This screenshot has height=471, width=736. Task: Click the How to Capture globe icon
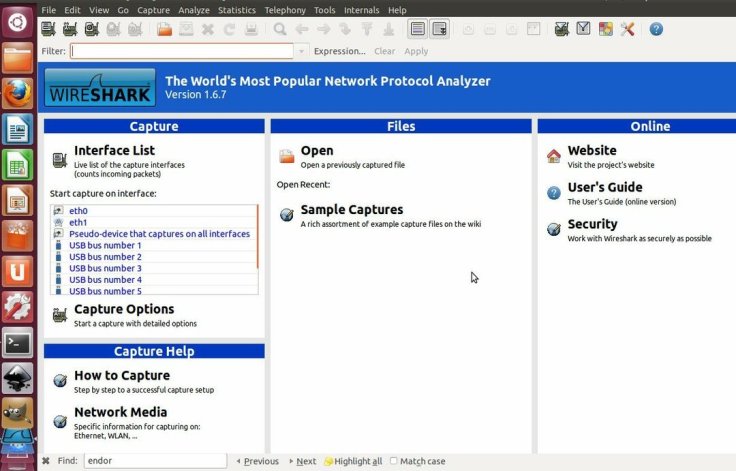[60, 380]
